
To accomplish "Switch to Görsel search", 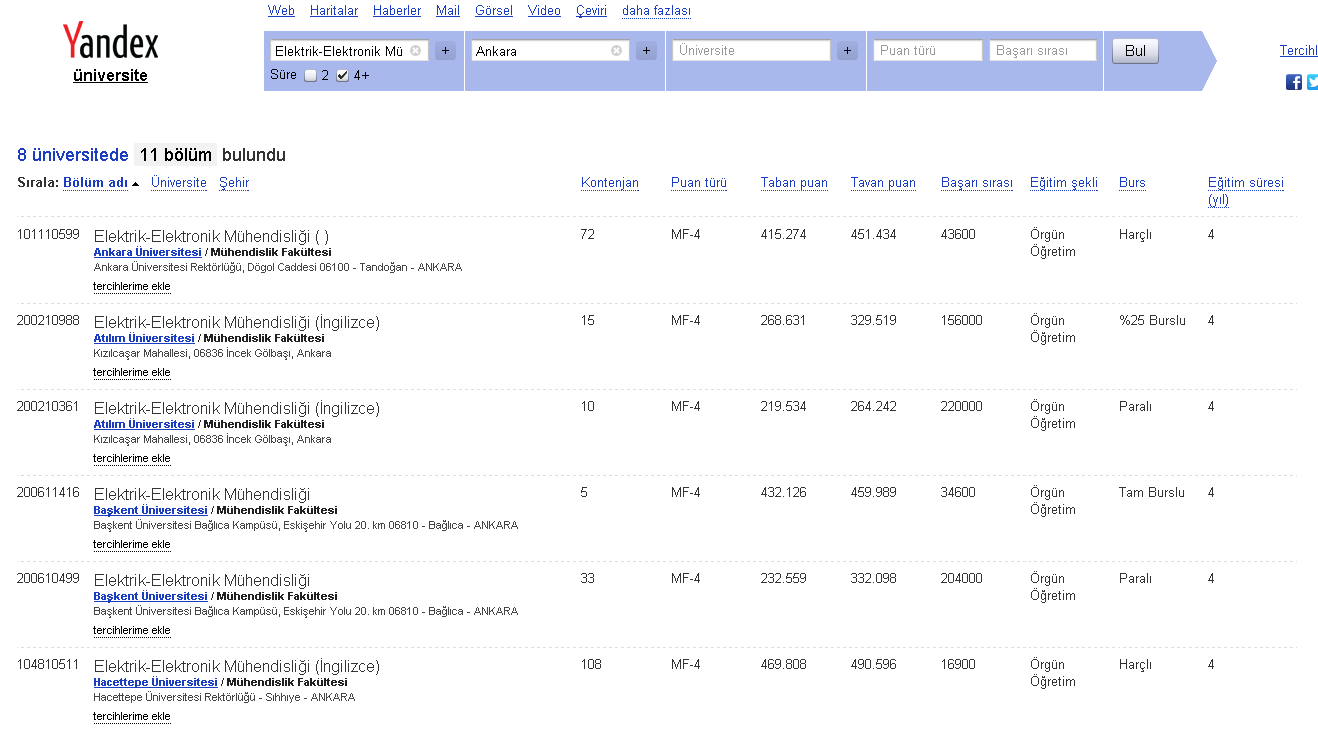I will tap(494, 11).
